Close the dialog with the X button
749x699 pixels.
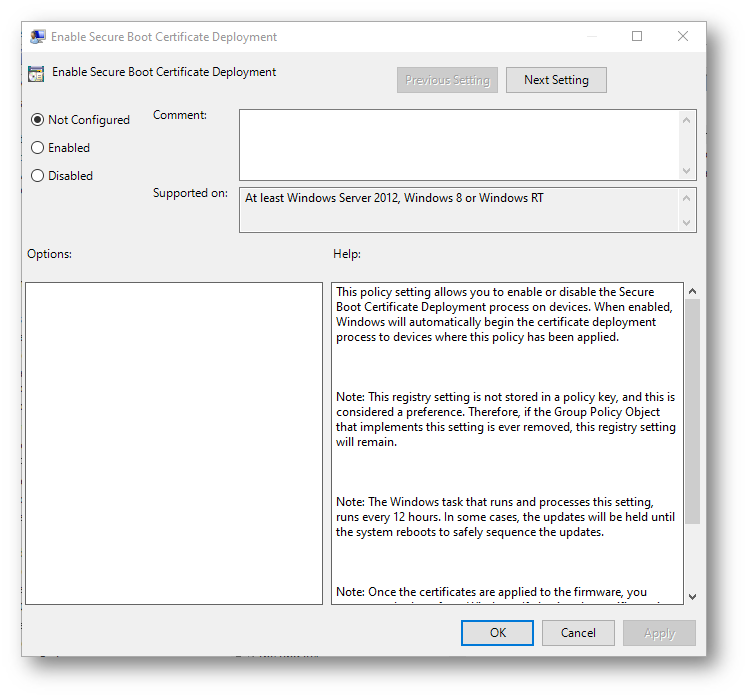coord(683,36)
